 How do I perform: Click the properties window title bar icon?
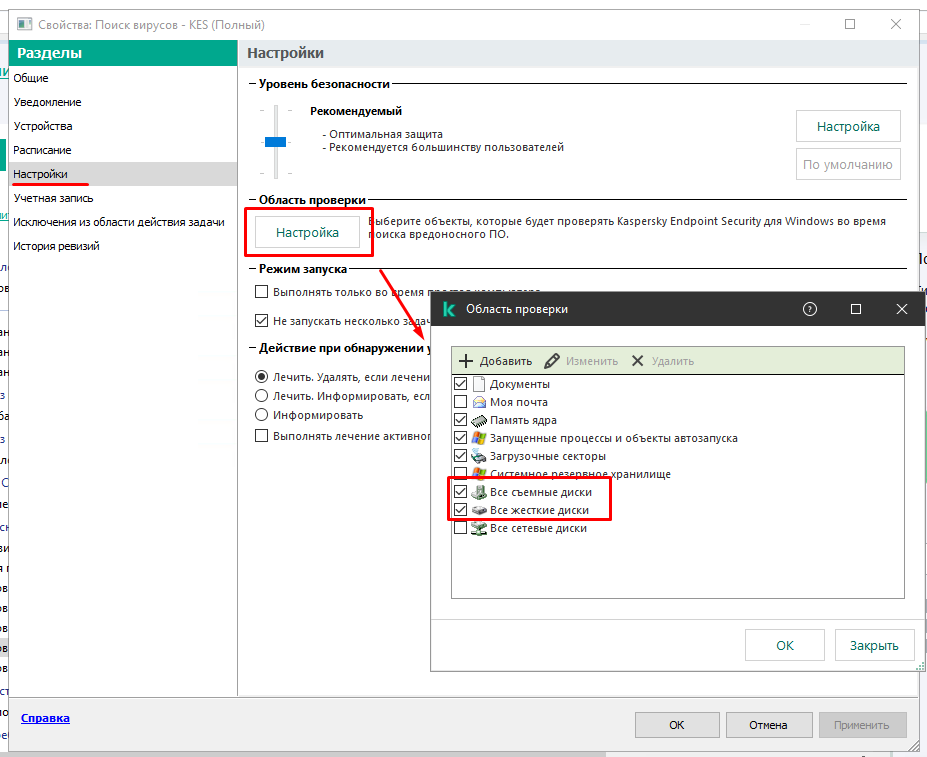click(25, 24)
